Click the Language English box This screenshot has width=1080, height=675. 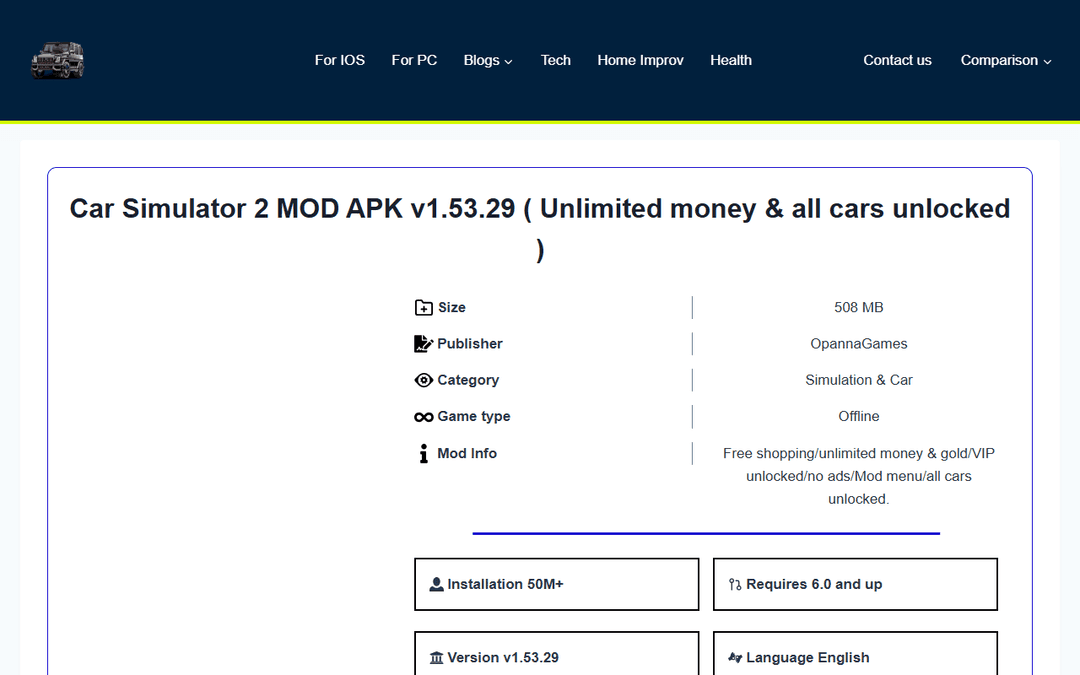pyautogui.click(x=855, y=654)
